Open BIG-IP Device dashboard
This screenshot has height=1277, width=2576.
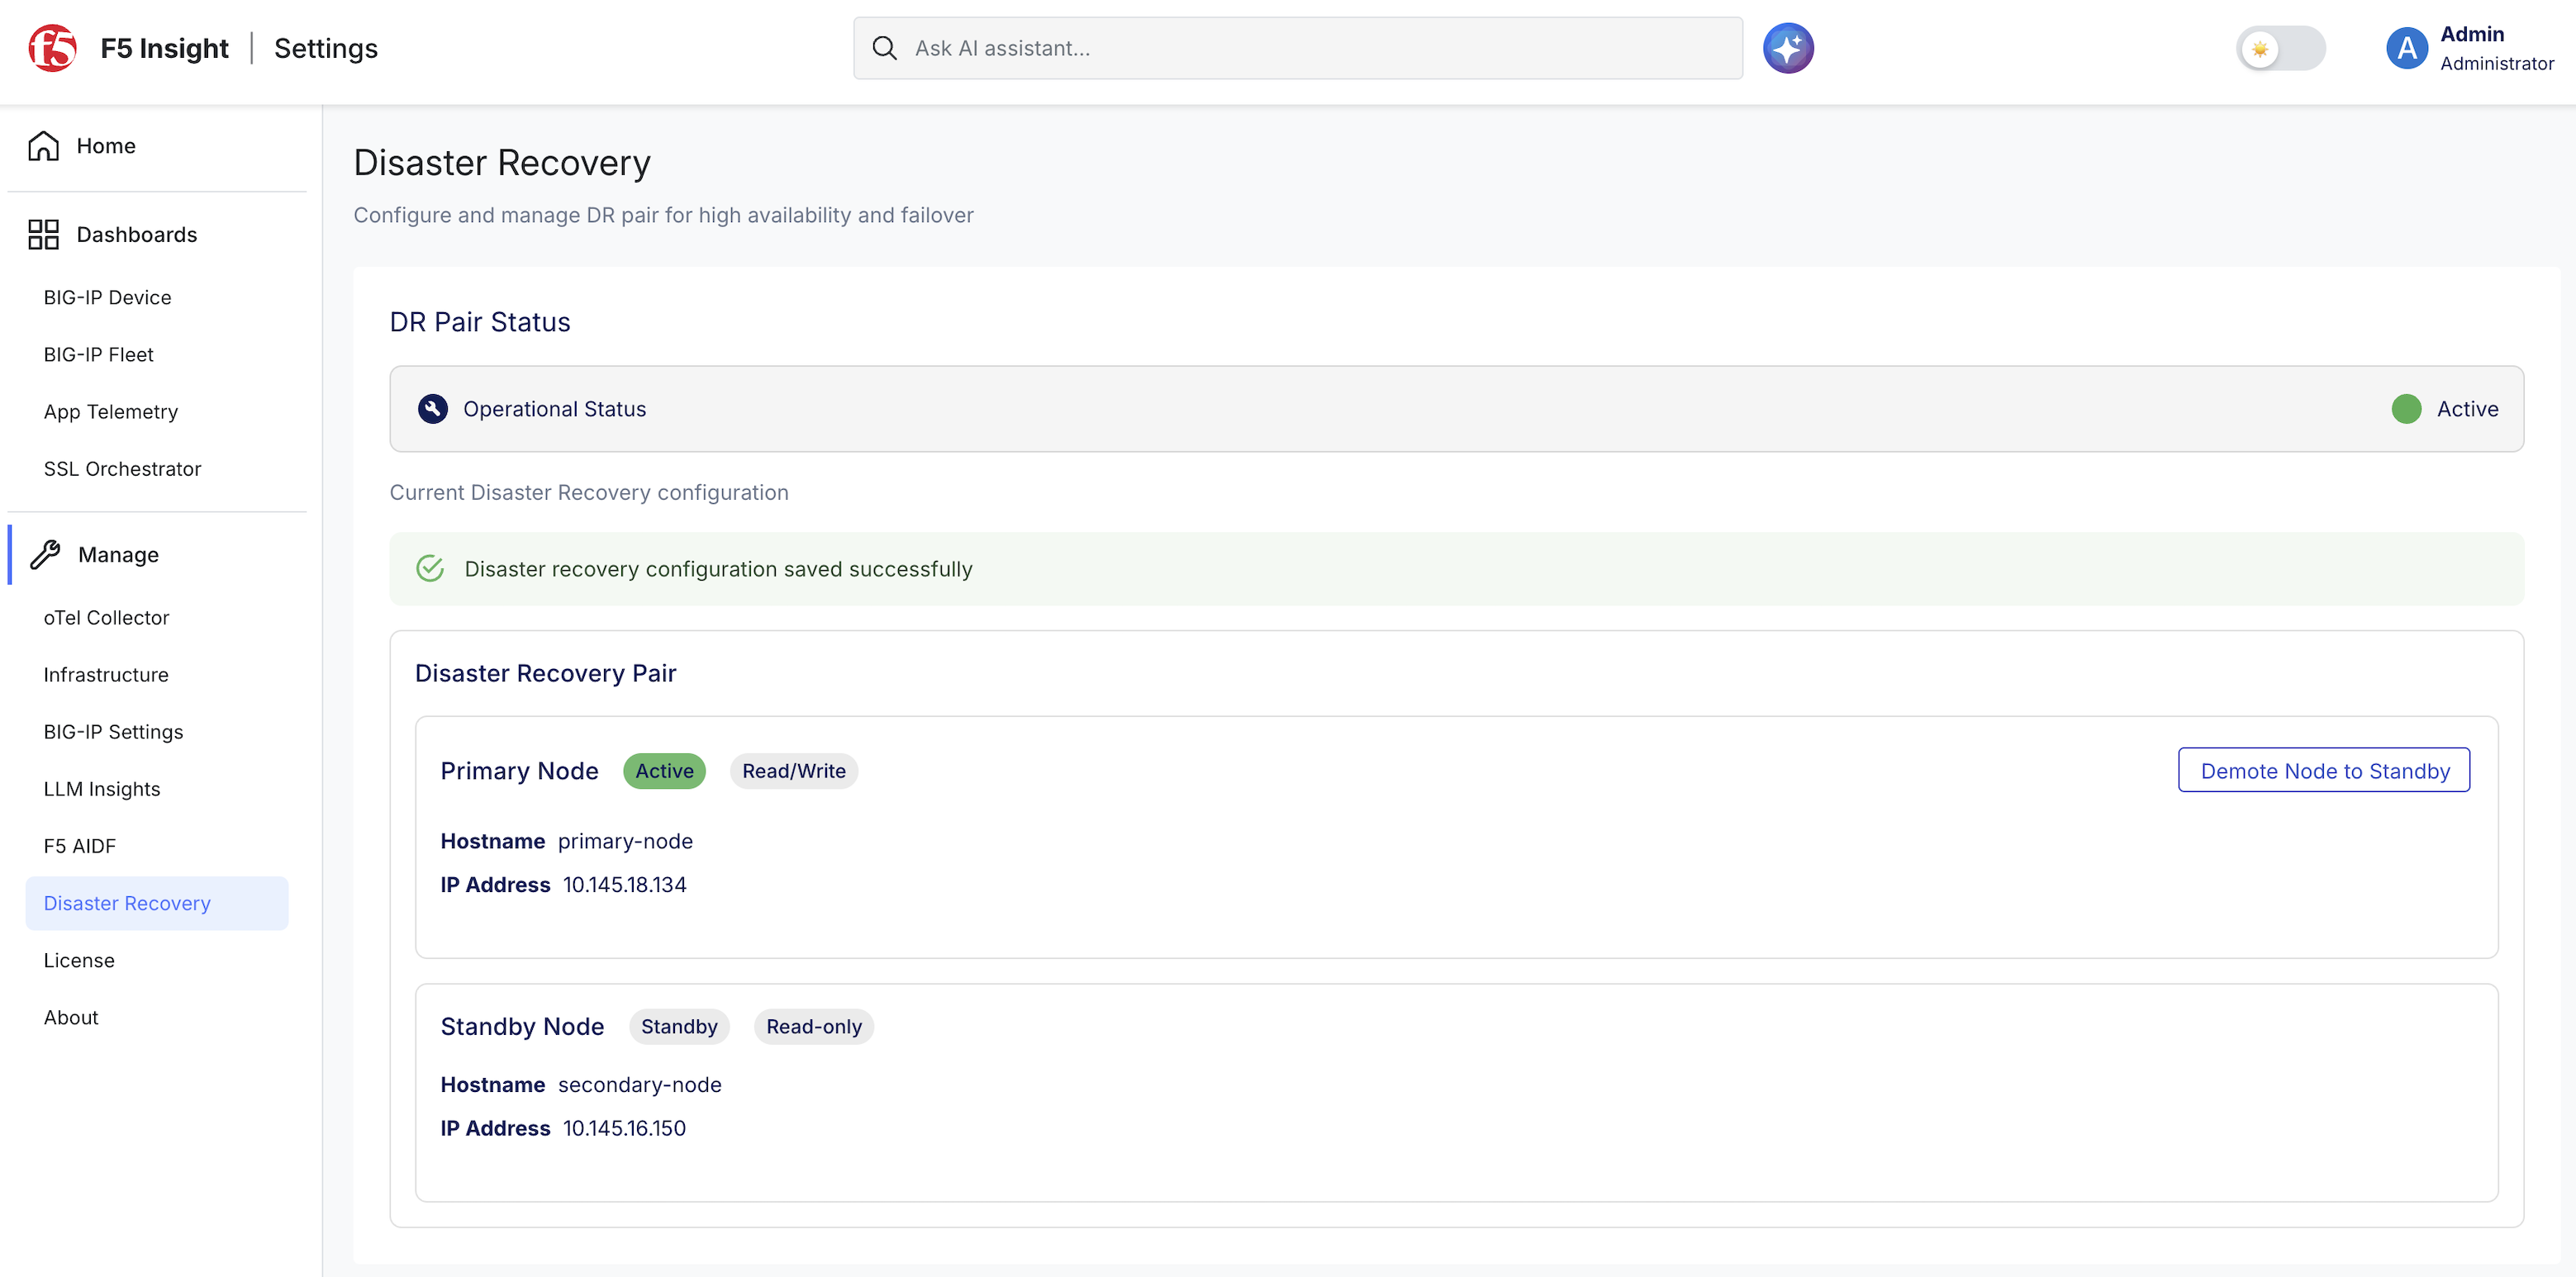pyautogui.click(x=107, y=297)
